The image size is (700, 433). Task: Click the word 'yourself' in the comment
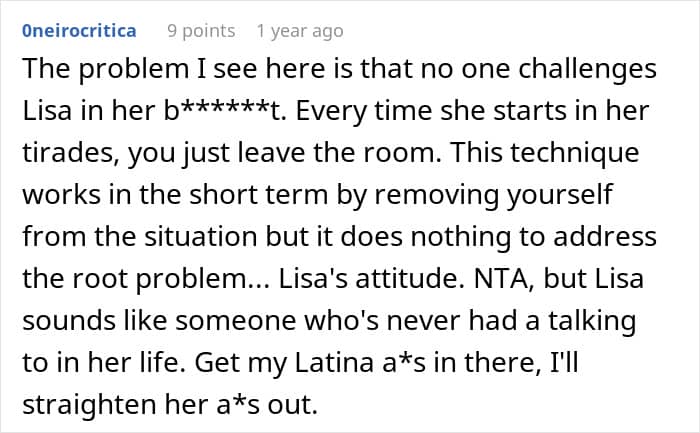coord(559,195)
